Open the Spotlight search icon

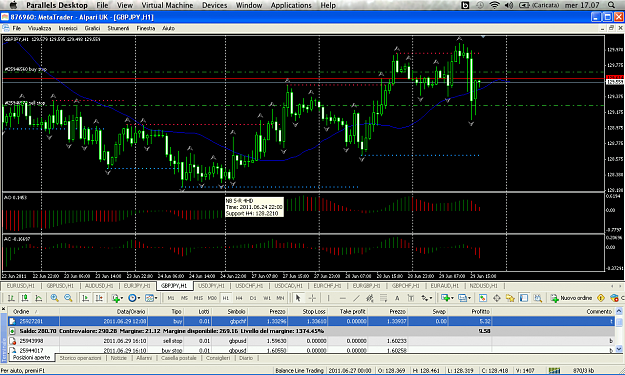611,5
